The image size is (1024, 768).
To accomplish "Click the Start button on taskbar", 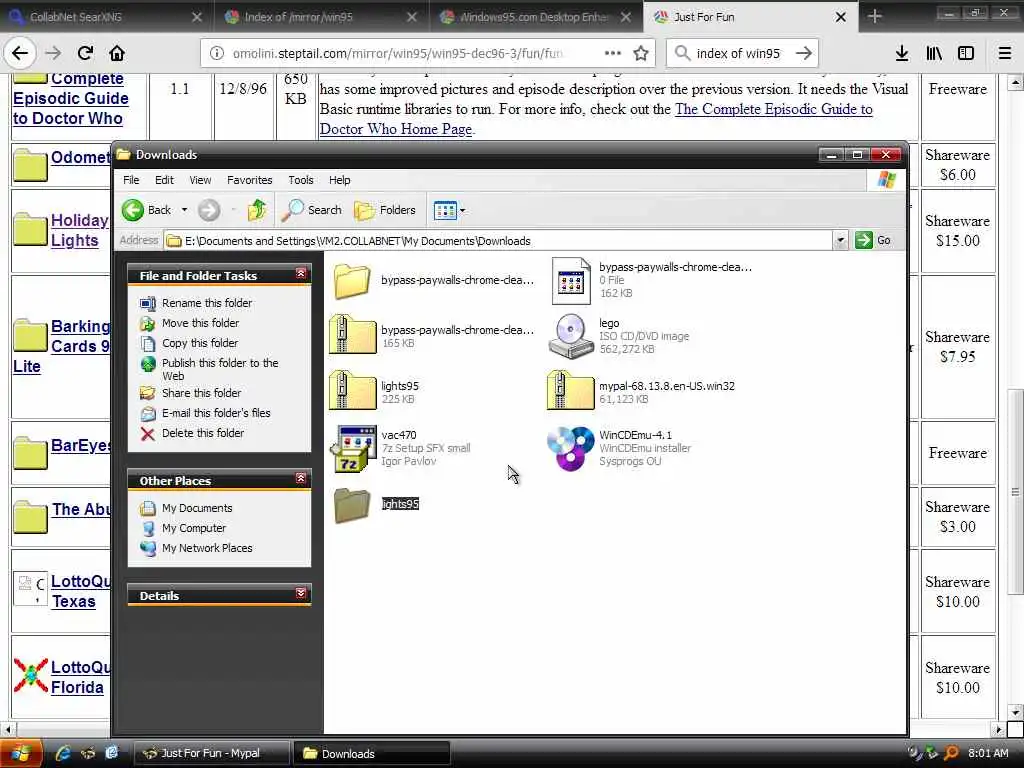I will point(20,753).
